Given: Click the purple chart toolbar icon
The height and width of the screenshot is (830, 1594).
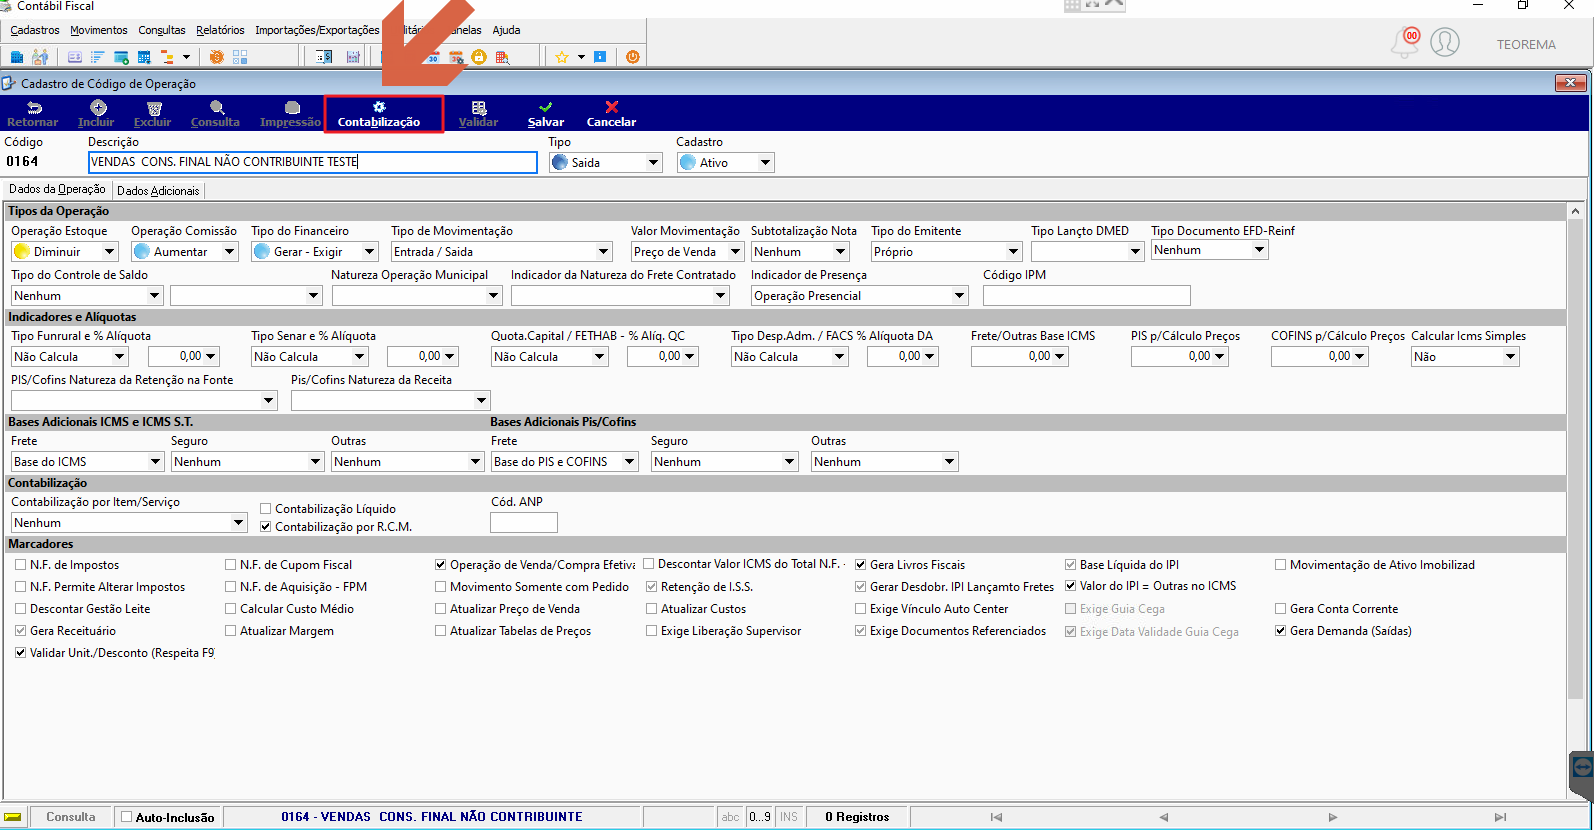Looking at the screenshot, I should 353,57.
